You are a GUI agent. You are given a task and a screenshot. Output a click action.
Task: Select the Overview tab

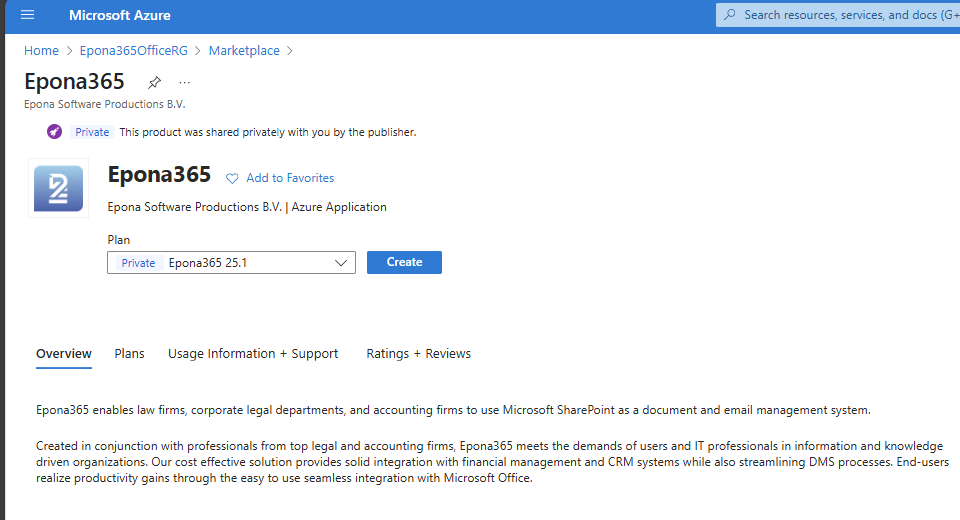point(64,354)
